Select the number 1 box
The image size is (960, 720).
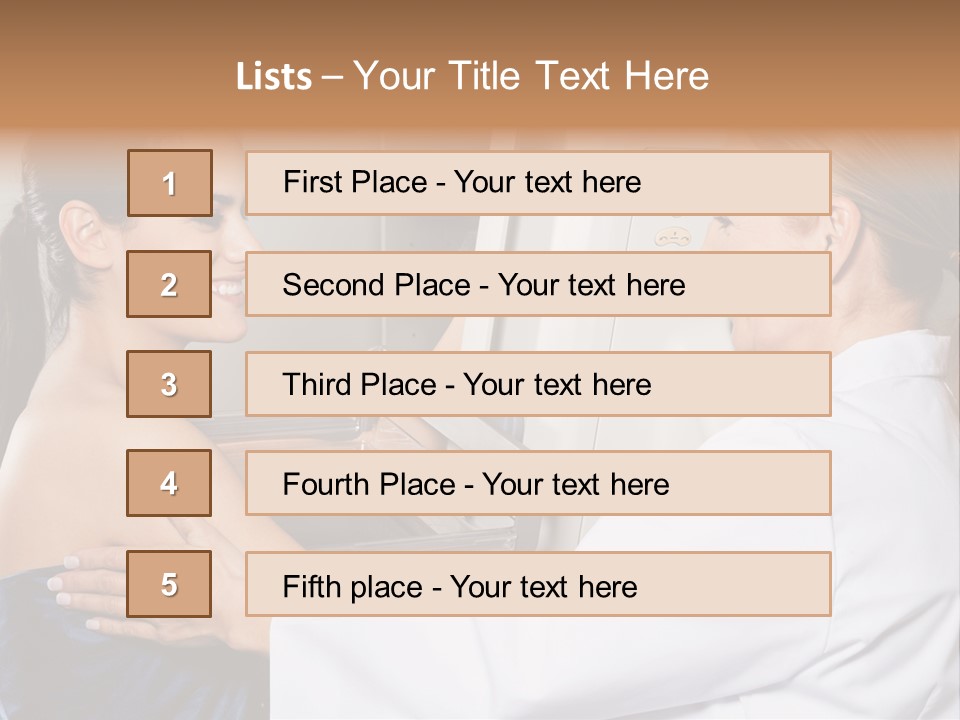pos(170,183)
